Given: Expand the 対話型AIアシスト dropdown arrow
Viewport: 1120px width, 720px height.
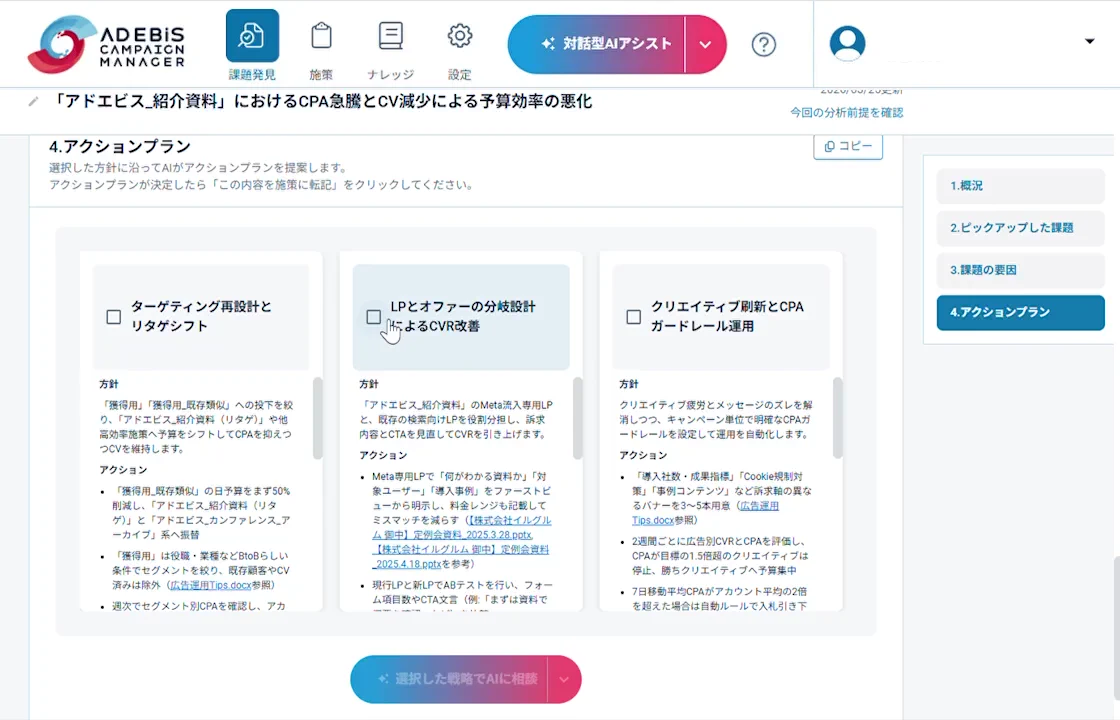Looking at the screenshot, I should coord(705,44).
